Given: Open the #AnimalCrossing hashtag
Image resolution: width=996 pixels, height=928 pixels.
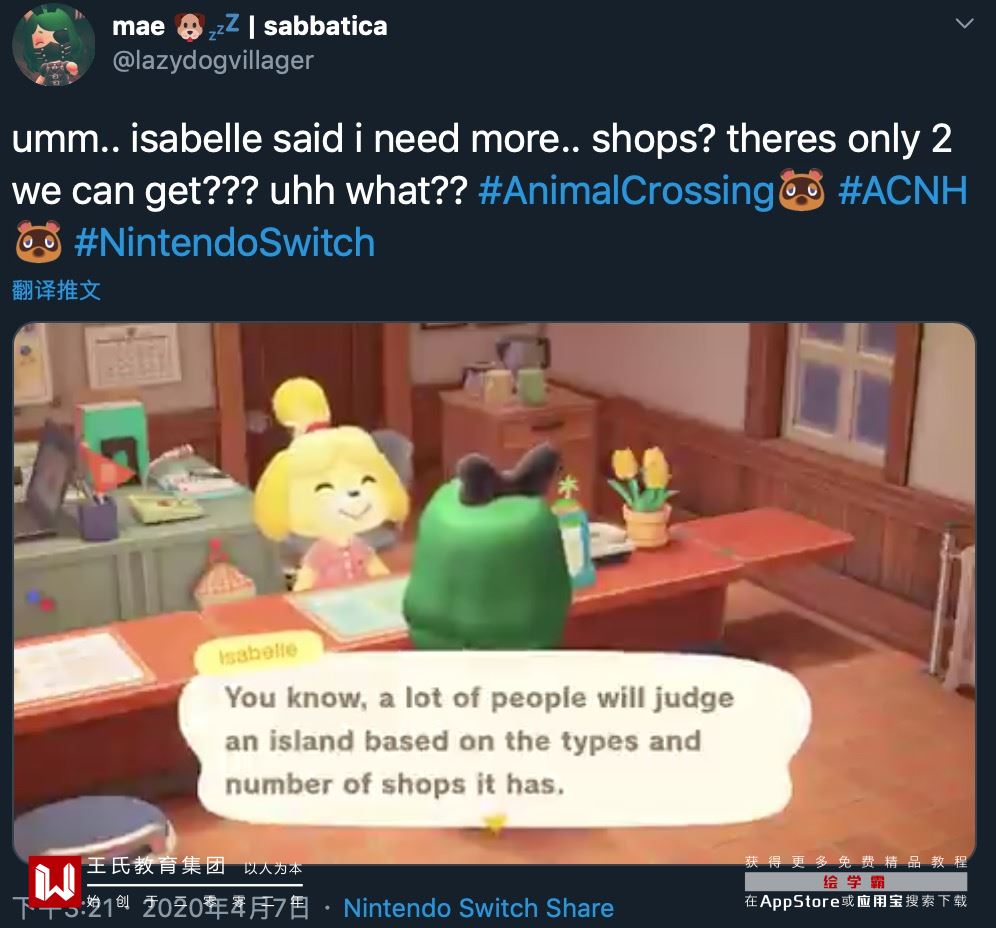Looking at the screenshot, I should (625, 190).
